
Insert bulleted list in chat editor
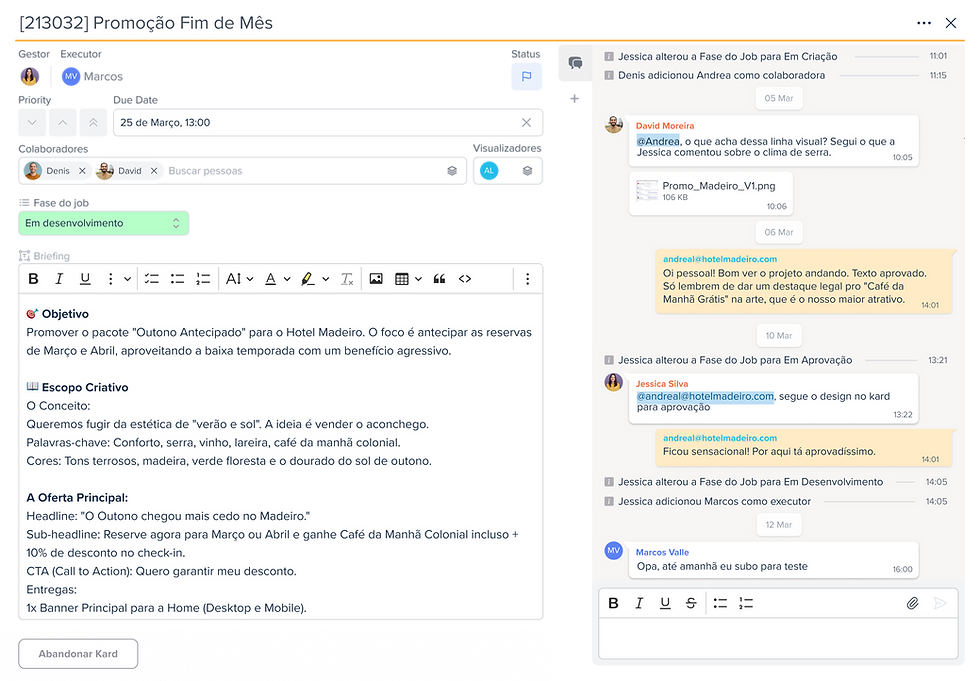[x=720, y=603]
